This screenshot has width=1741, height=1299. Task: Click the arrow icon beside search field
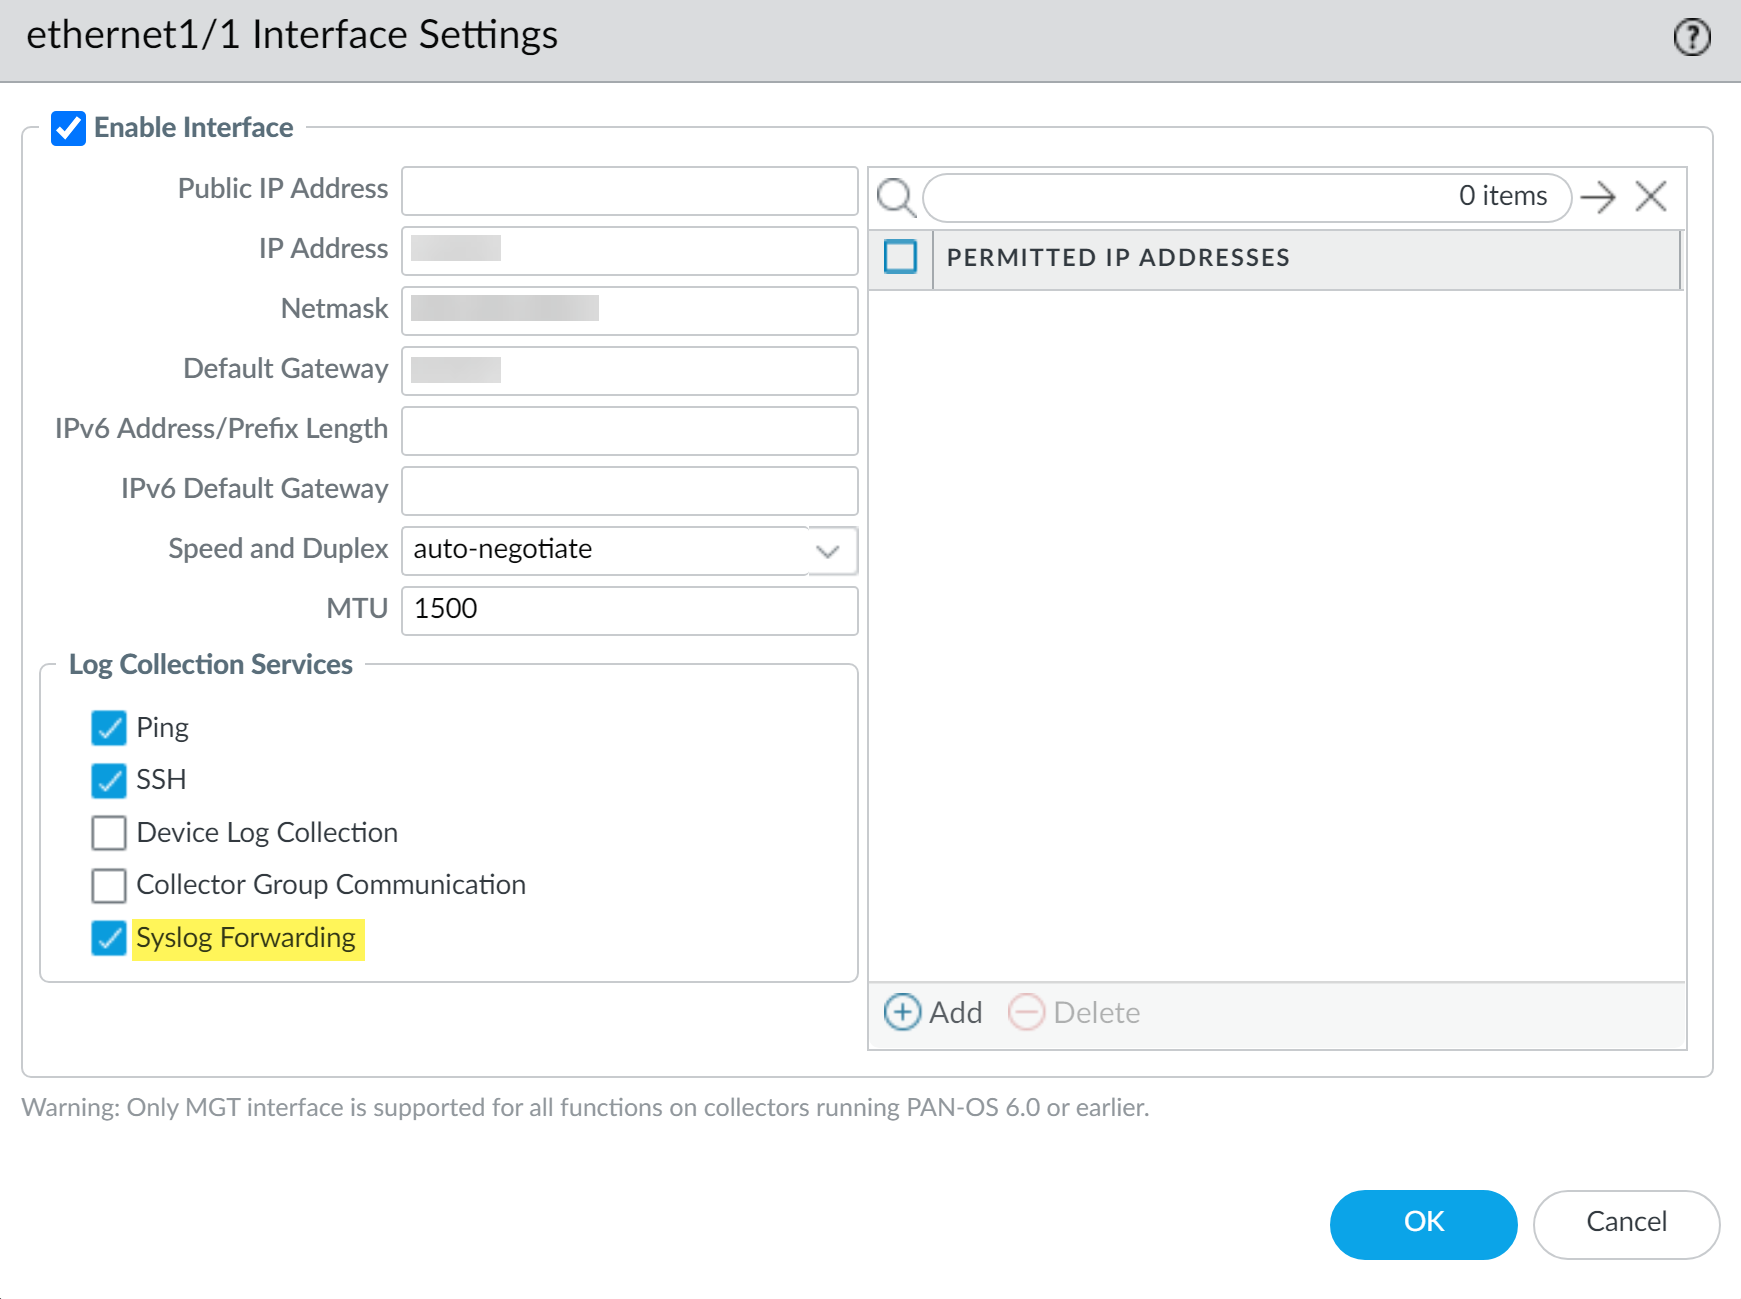click(x=1598, y=197)
